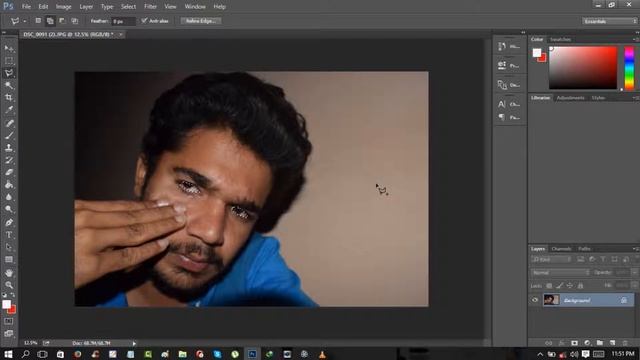Screen dimensions: 640x360
Task: Select the History Brush tool
Action: coord(9,160)
